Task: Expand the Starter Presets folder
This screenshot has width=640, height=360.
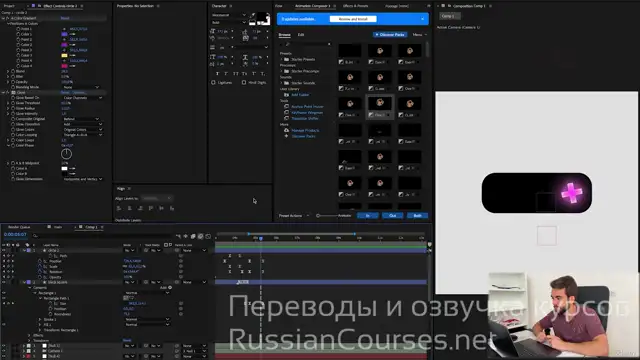Action: (x=281, y=60)
